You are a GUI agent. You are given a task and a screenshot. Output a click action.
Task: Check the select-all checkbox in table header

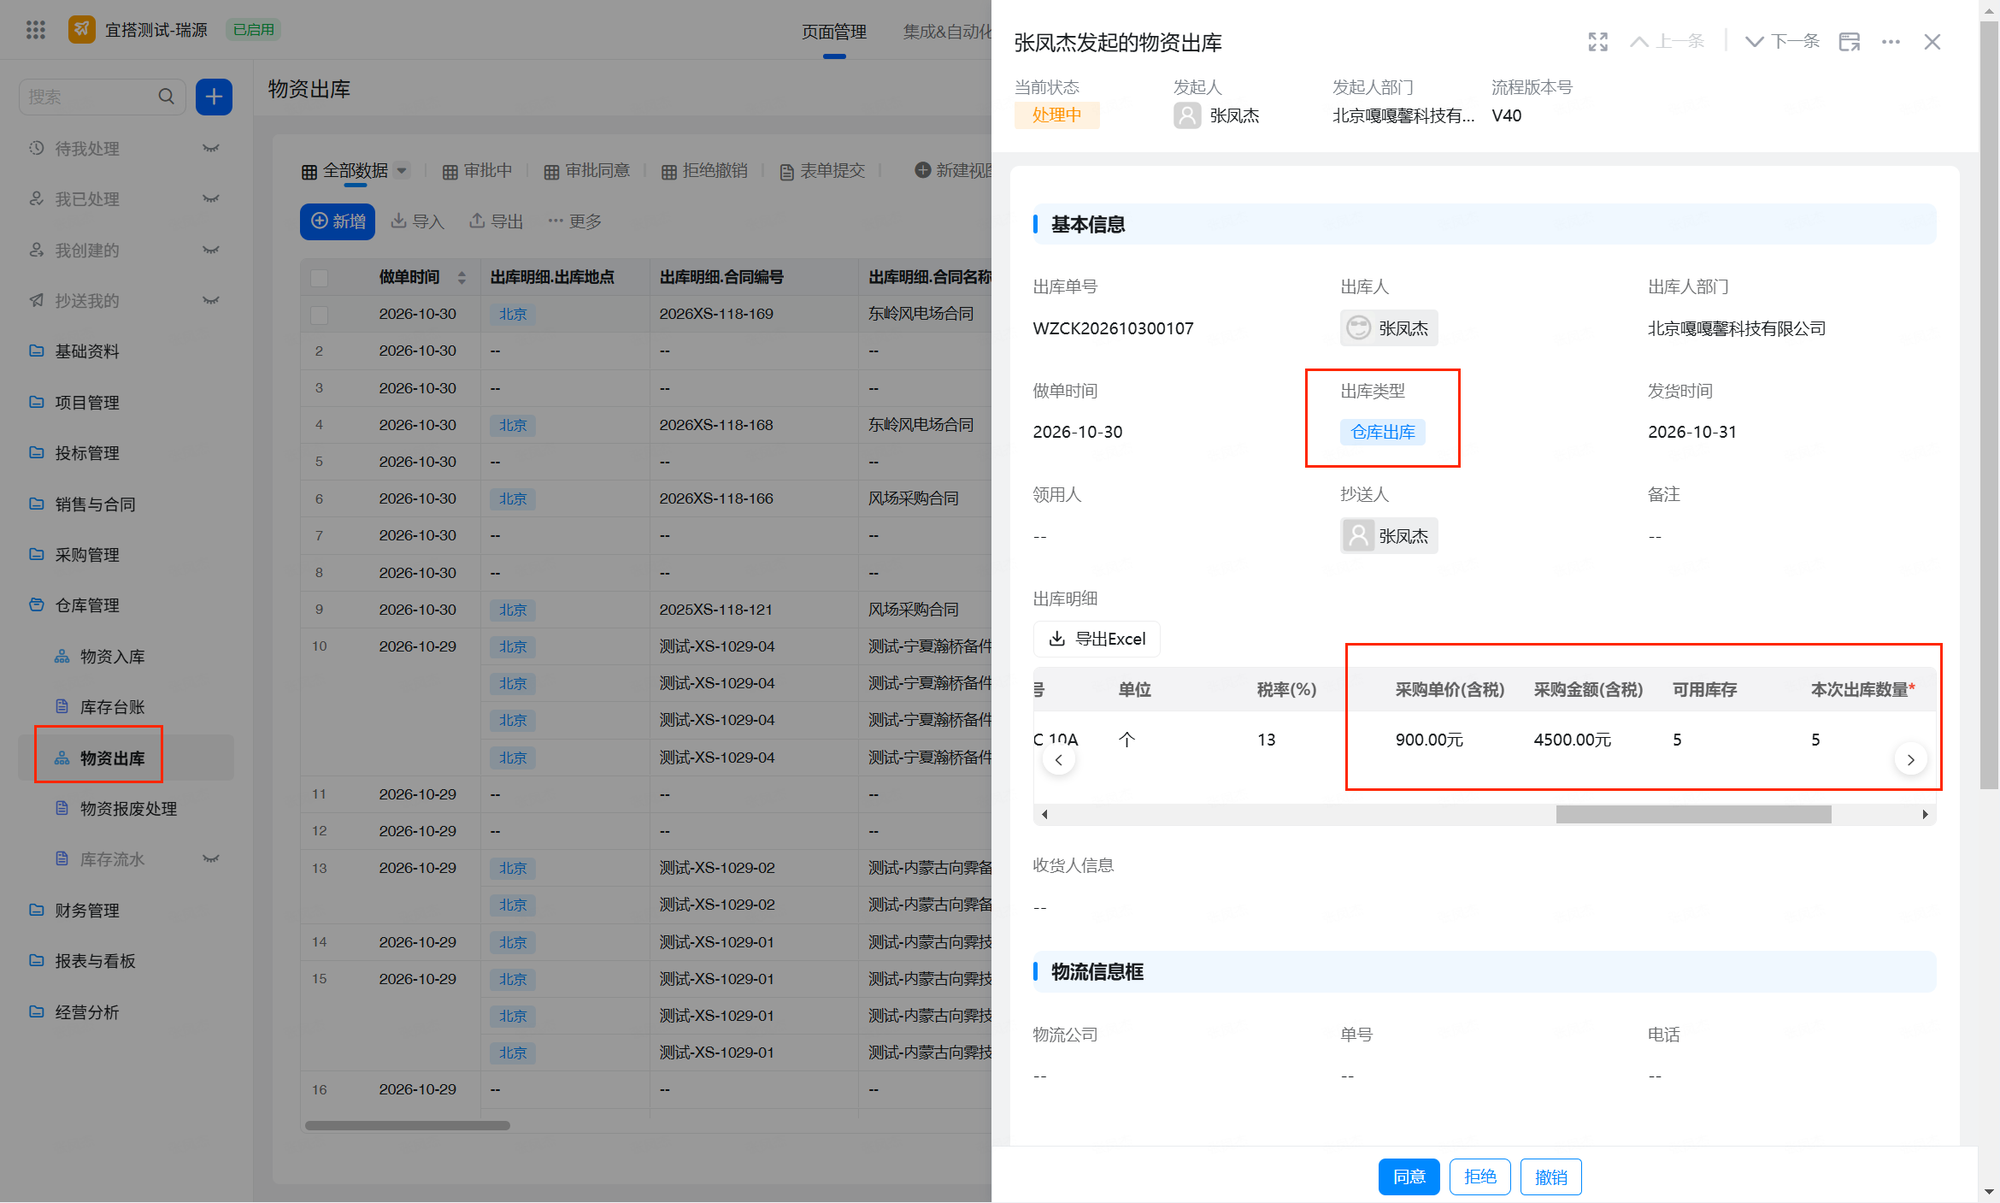tap(319, 278)
